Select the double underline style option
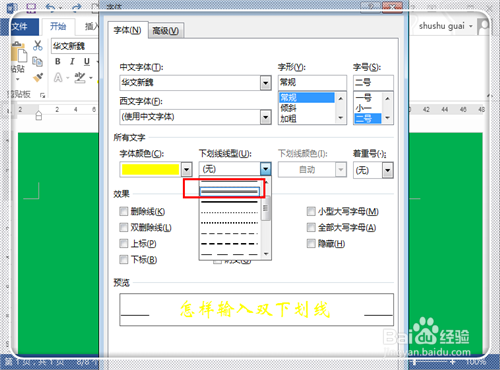The image size is (500, 370). tap(229, 192)
